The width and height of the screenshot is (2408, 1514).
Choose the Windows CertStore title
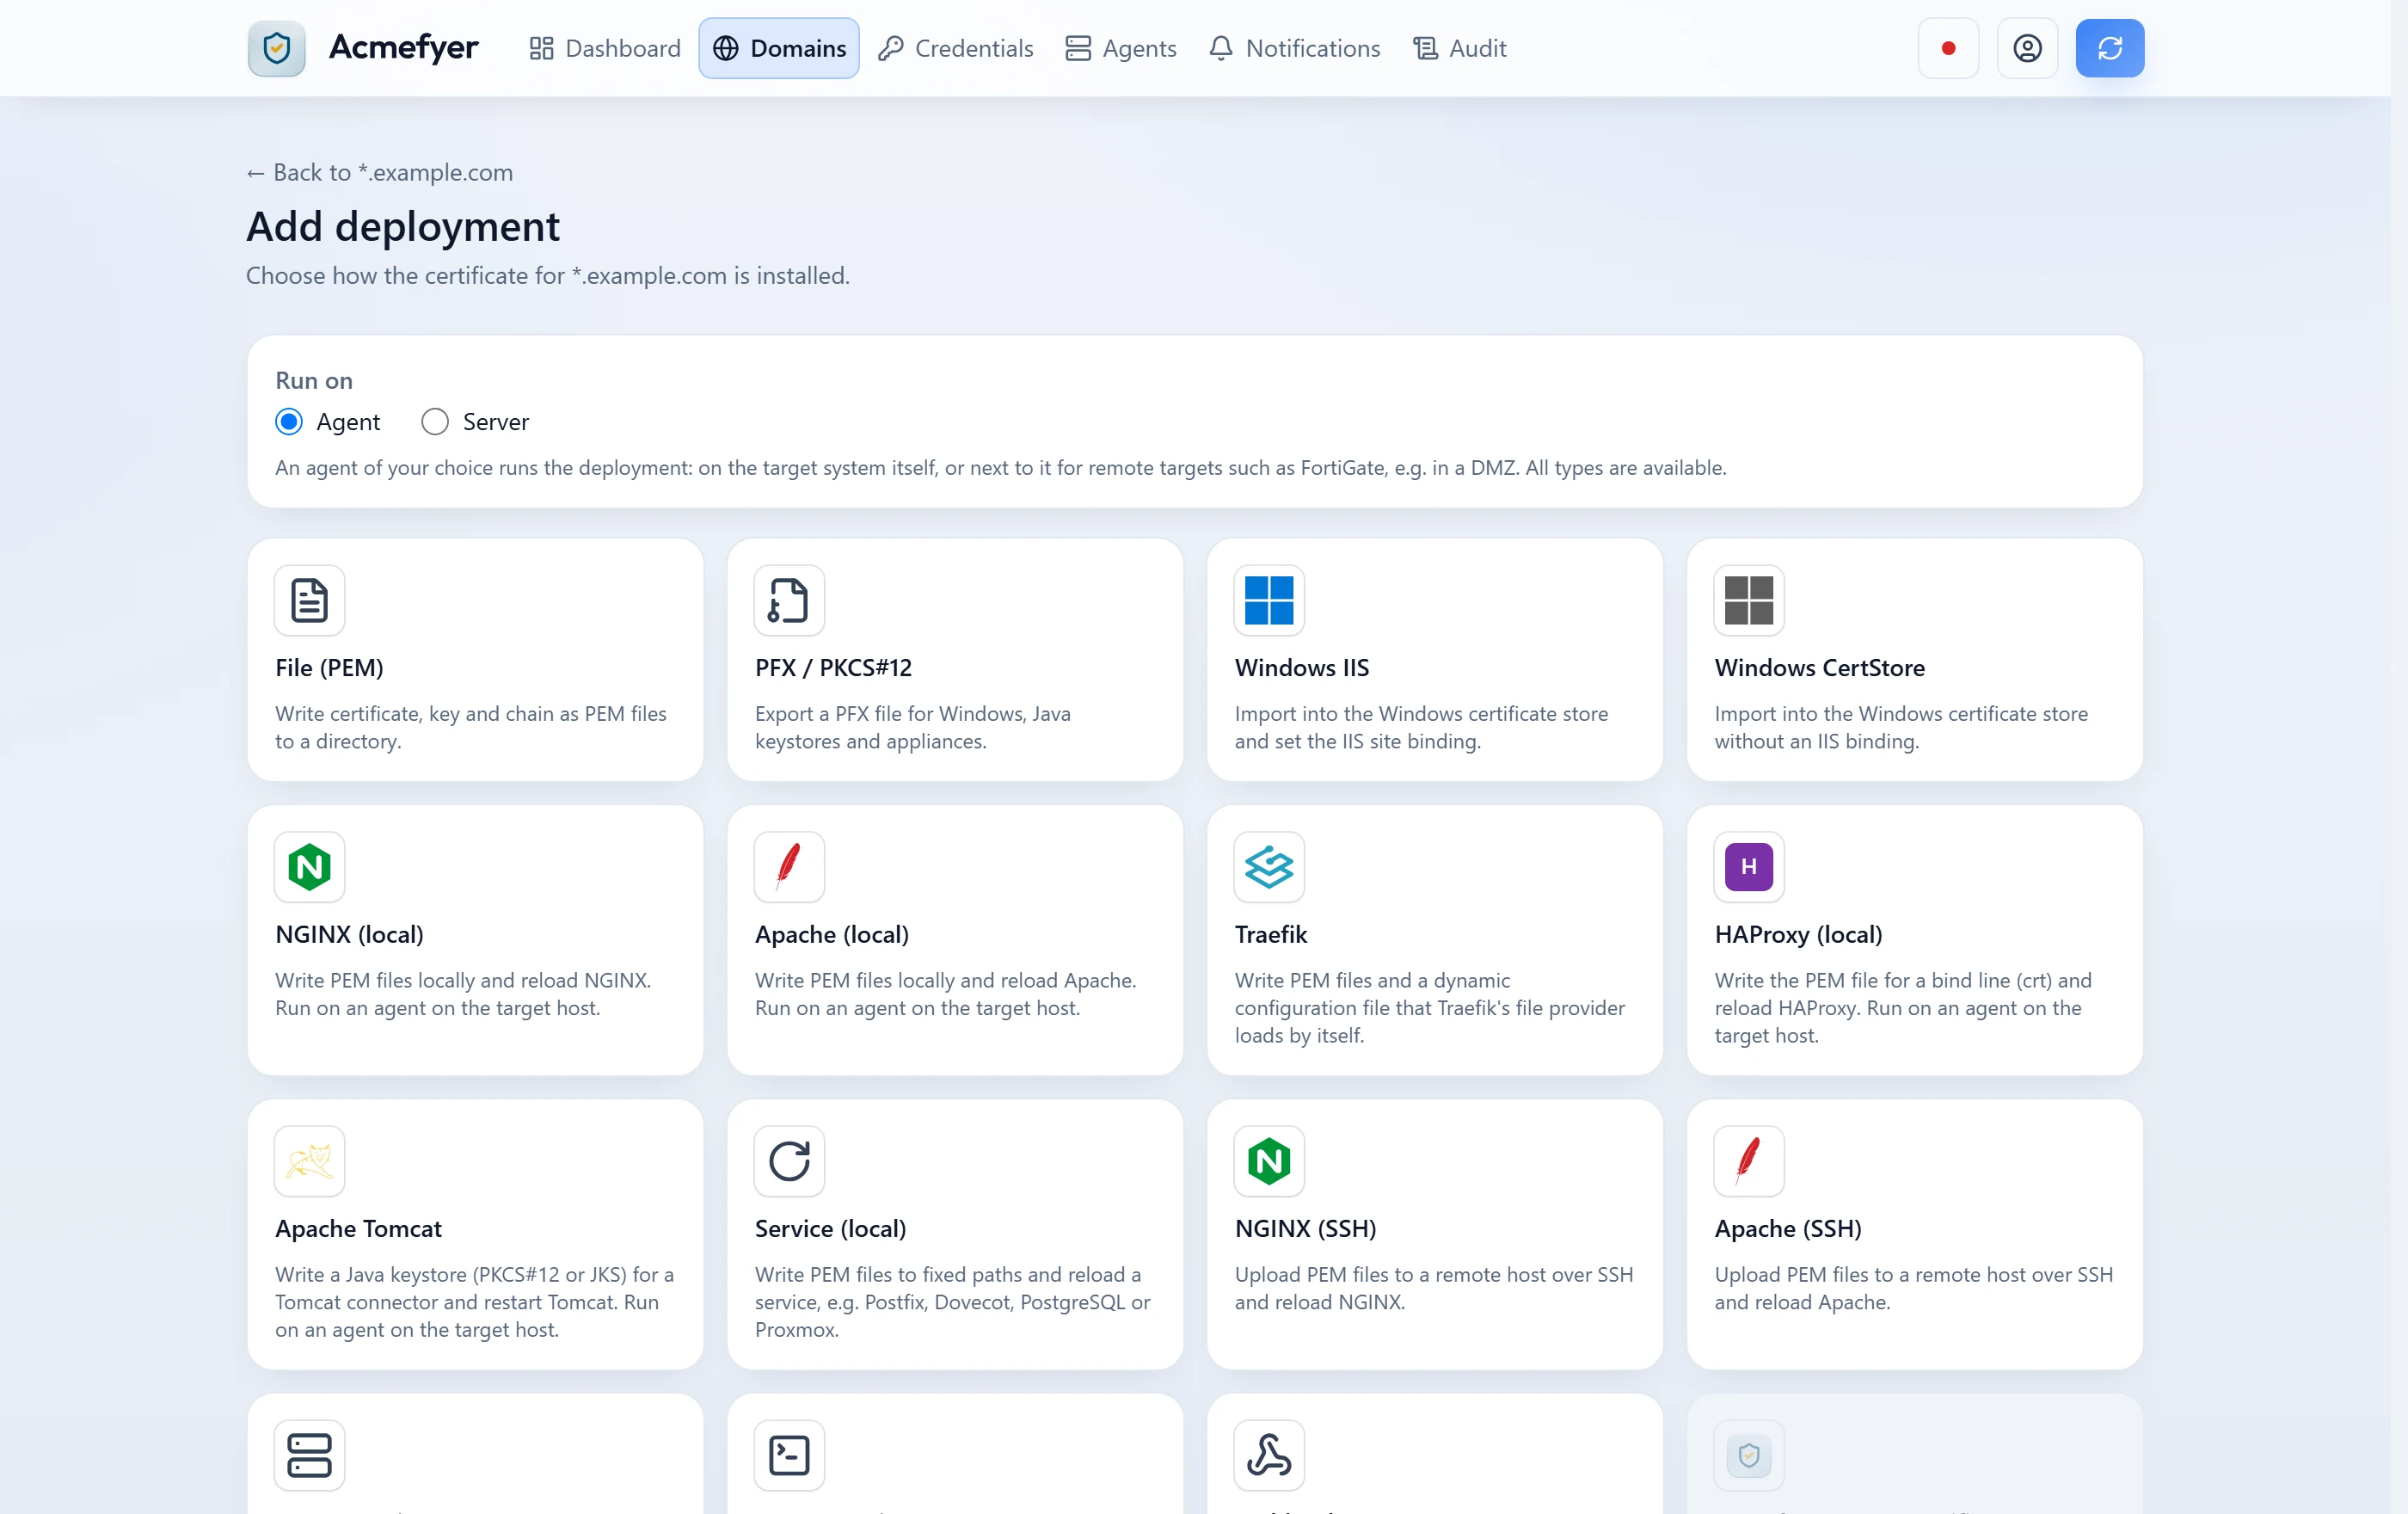(1819, 668)
